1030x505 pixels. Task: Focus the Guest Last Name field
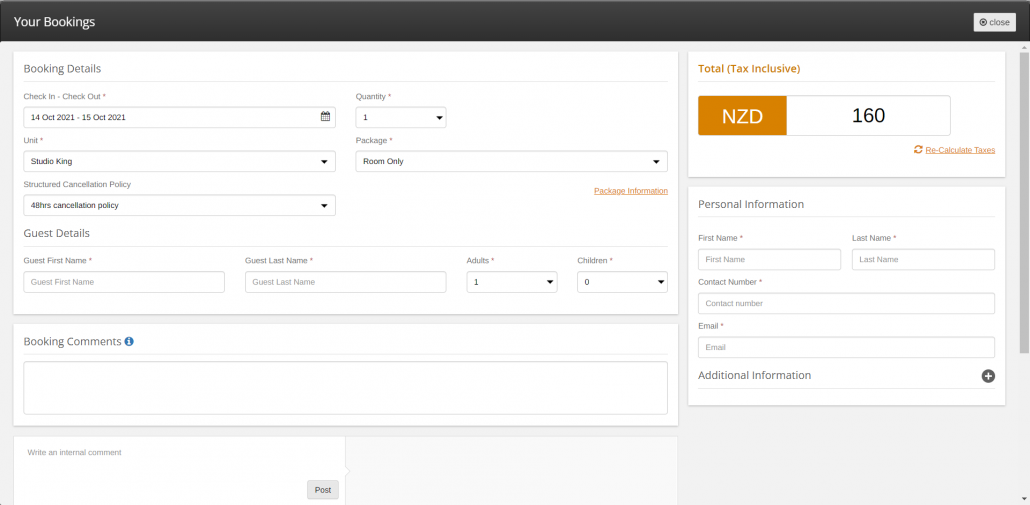pyautogui.click(x=346, y=282)
